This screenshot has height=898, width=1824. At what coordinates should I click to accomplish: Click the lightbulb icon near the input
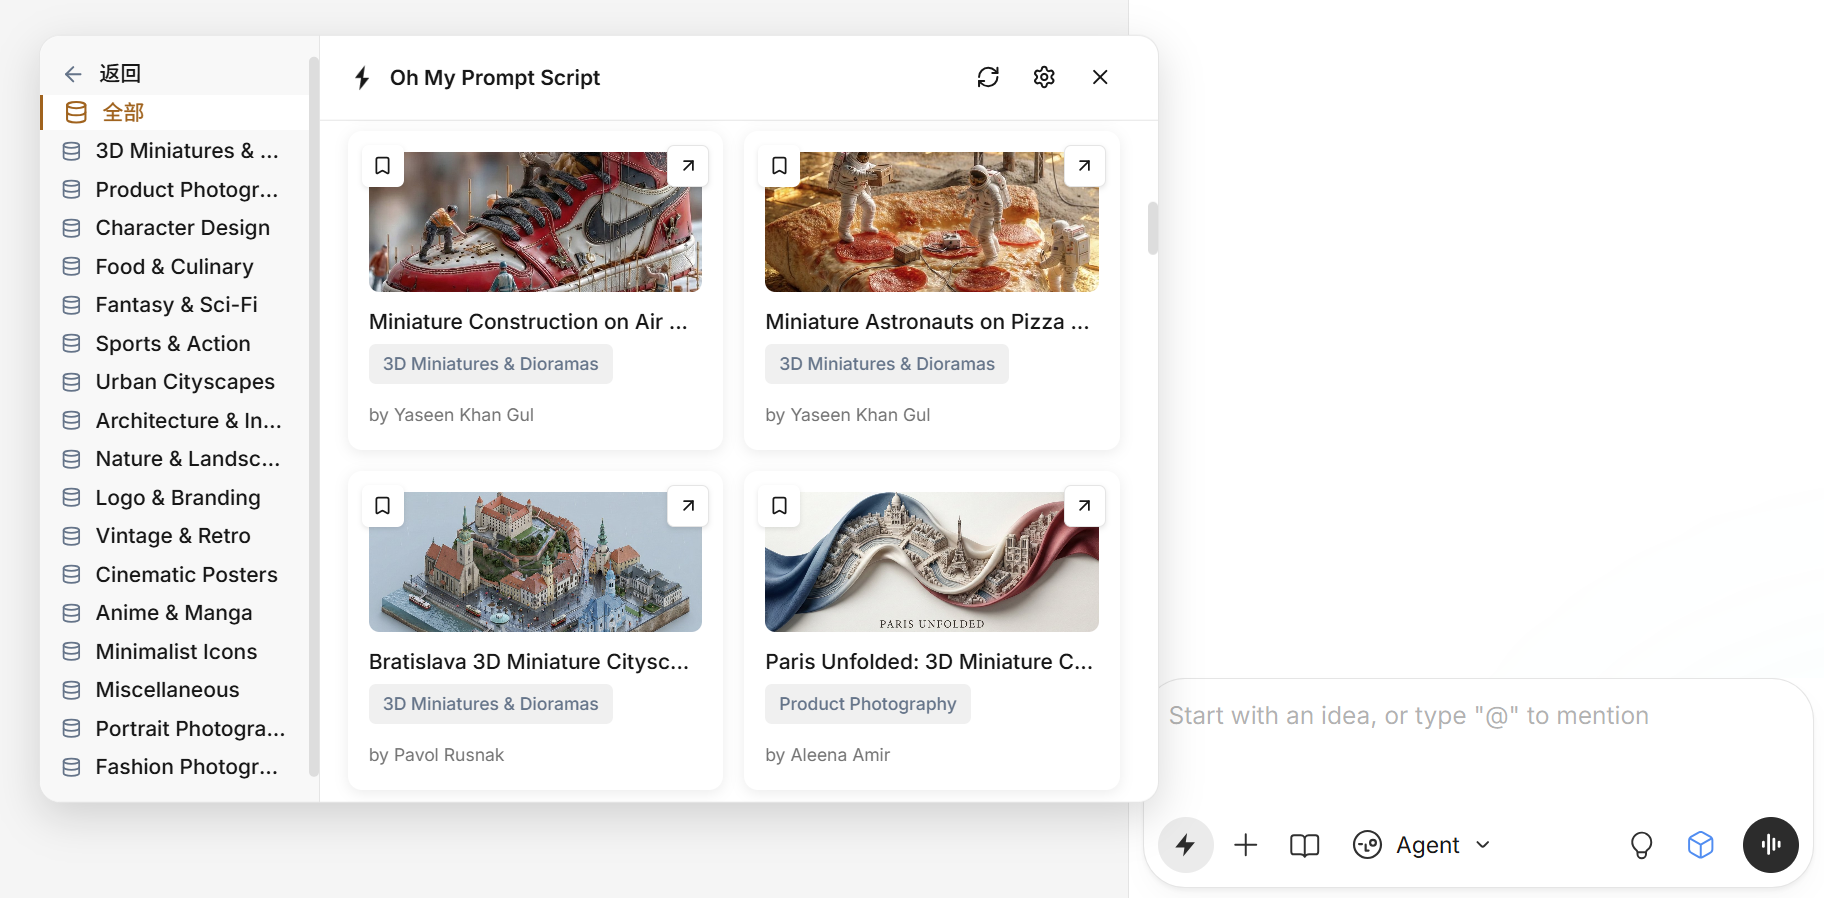(1641, 845)
